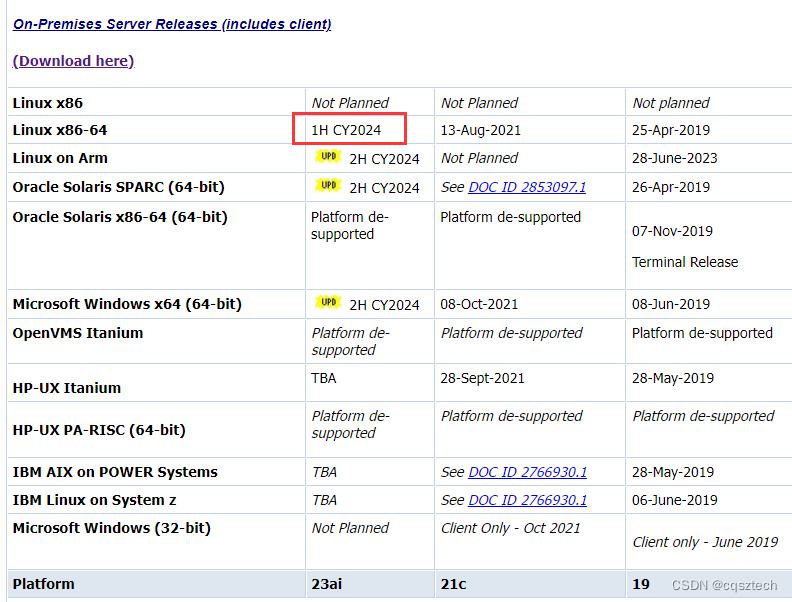Click the '25-Apr-2019' cell

click(x=671, y=130)
